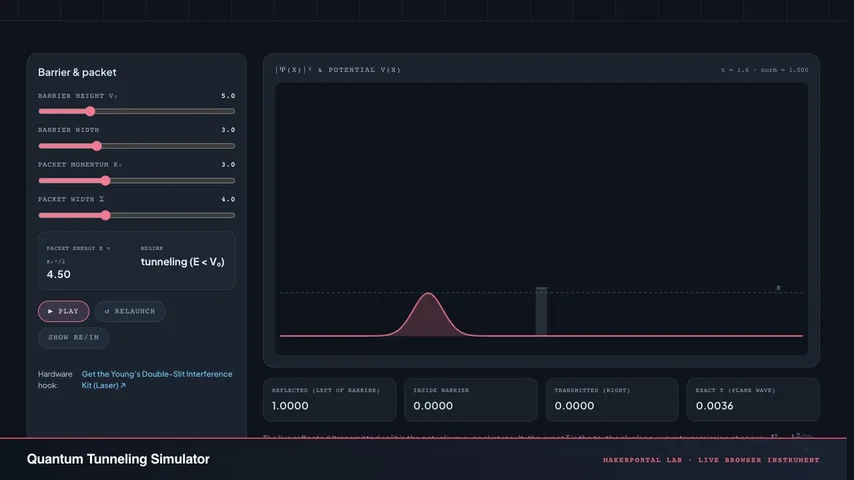Click the Play button
Screen dimensions: 854x480
click(64, 311)
